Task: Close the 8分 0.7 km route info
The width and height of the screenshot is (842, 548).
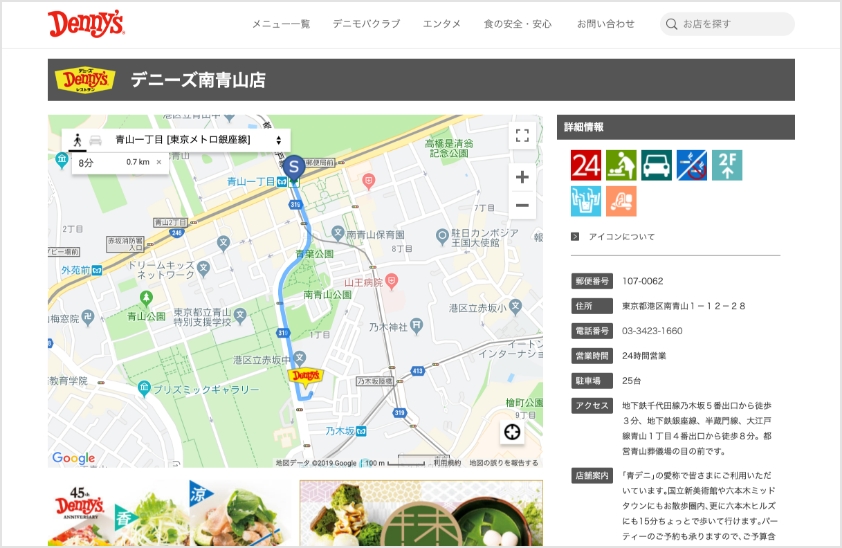Action: (x=159, y=162)
